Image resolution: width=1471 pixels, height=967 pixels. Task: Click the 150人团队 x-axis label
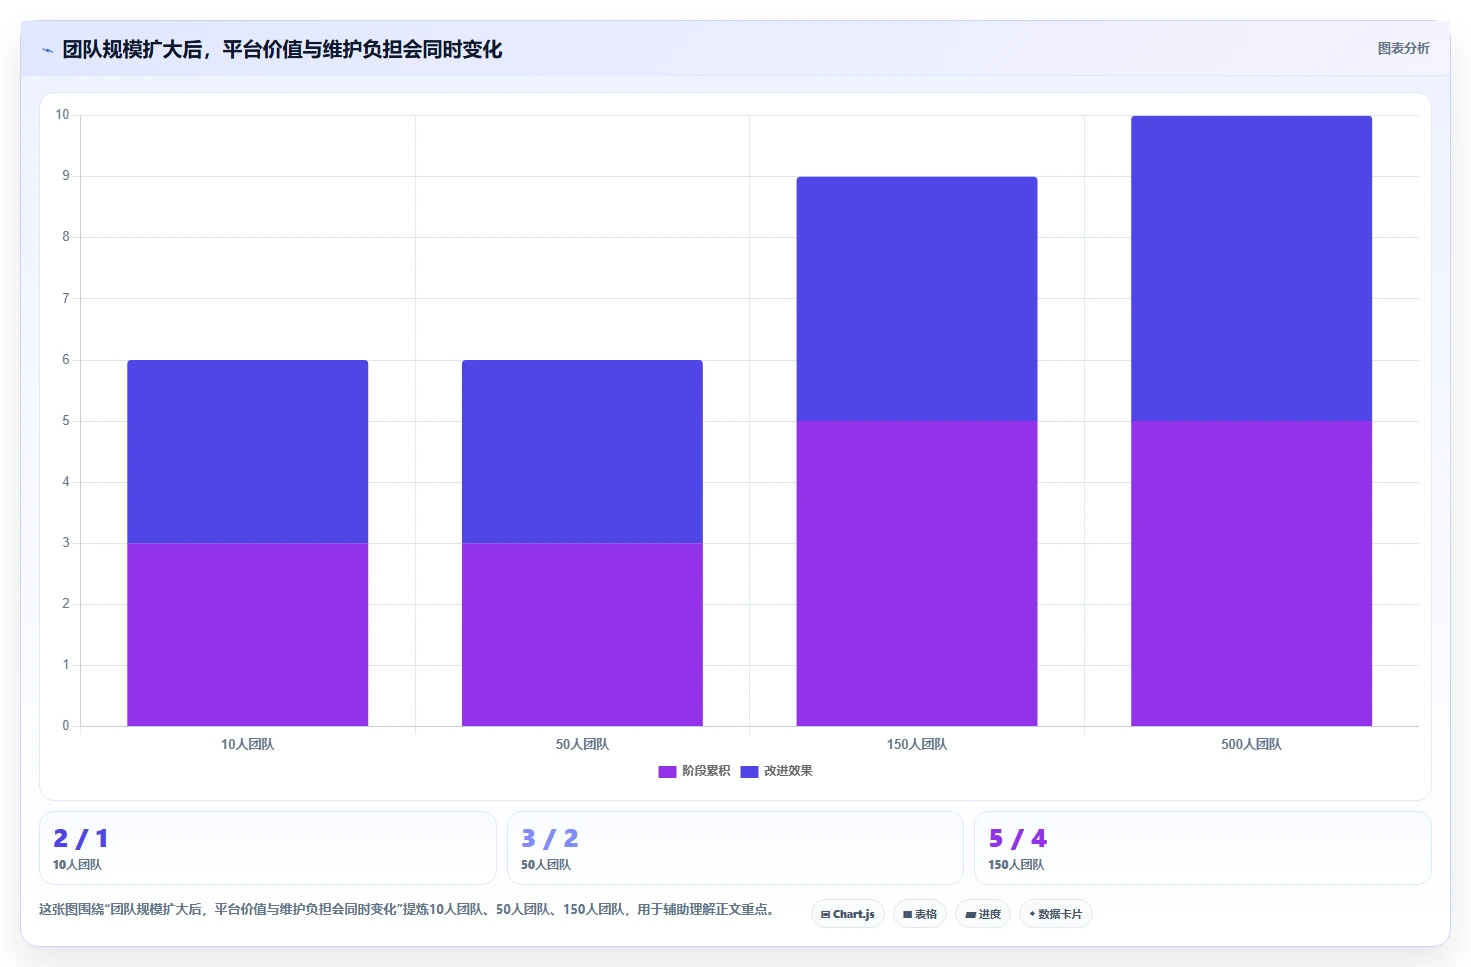pyautogui.click(x=917, y=744)
